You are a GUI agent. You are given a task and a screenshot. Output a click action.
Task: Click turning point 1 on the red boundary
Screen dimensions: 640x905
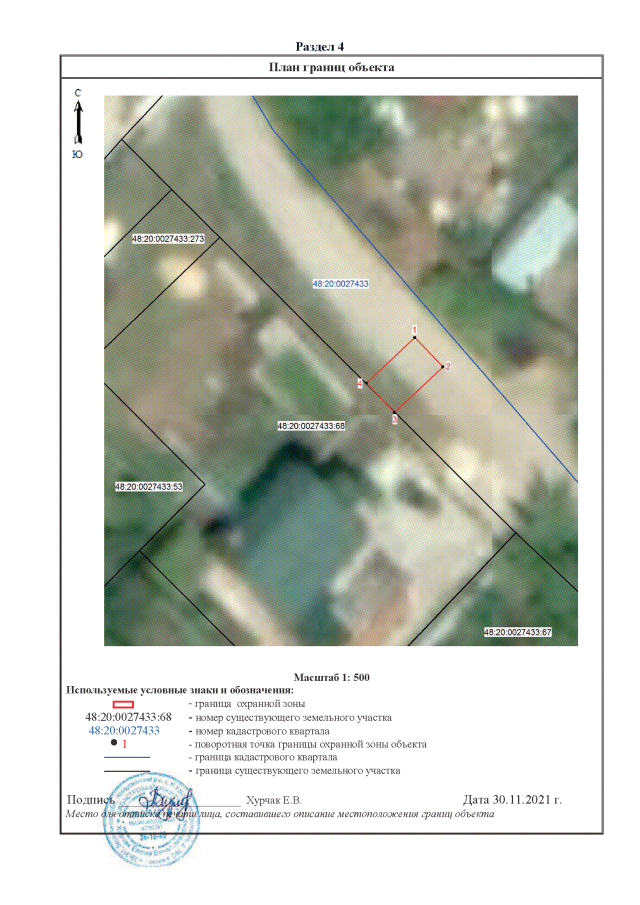(414, 338)
